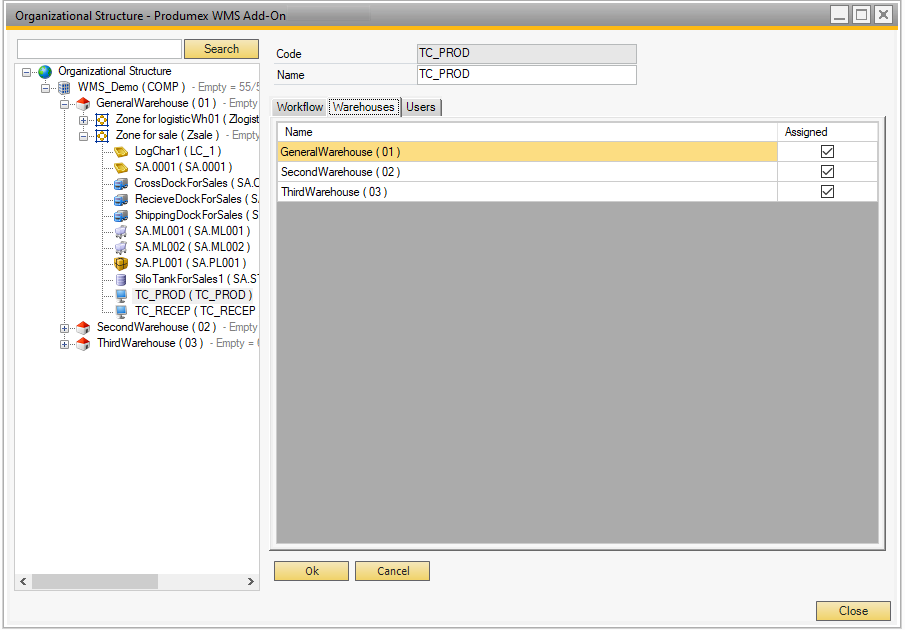
Task: Click the globe icon for Organizational Structure
Action: [44, 71]
